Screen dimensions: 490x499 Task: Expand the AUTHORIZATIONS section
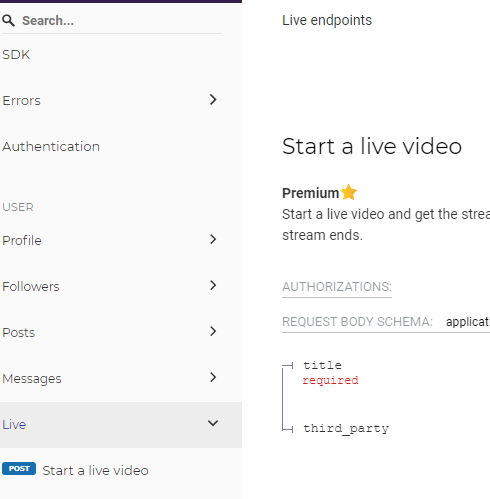[x=337, y=287]
